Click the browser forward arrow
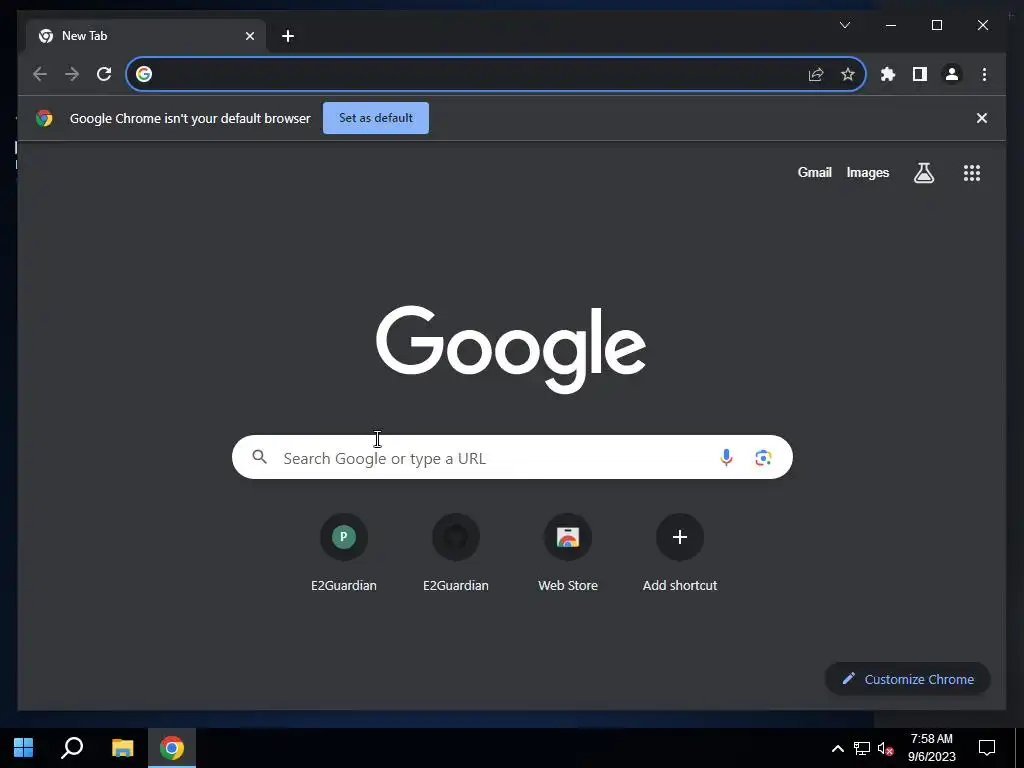Viewport: 1024px width, 768px height. [72, 74]
